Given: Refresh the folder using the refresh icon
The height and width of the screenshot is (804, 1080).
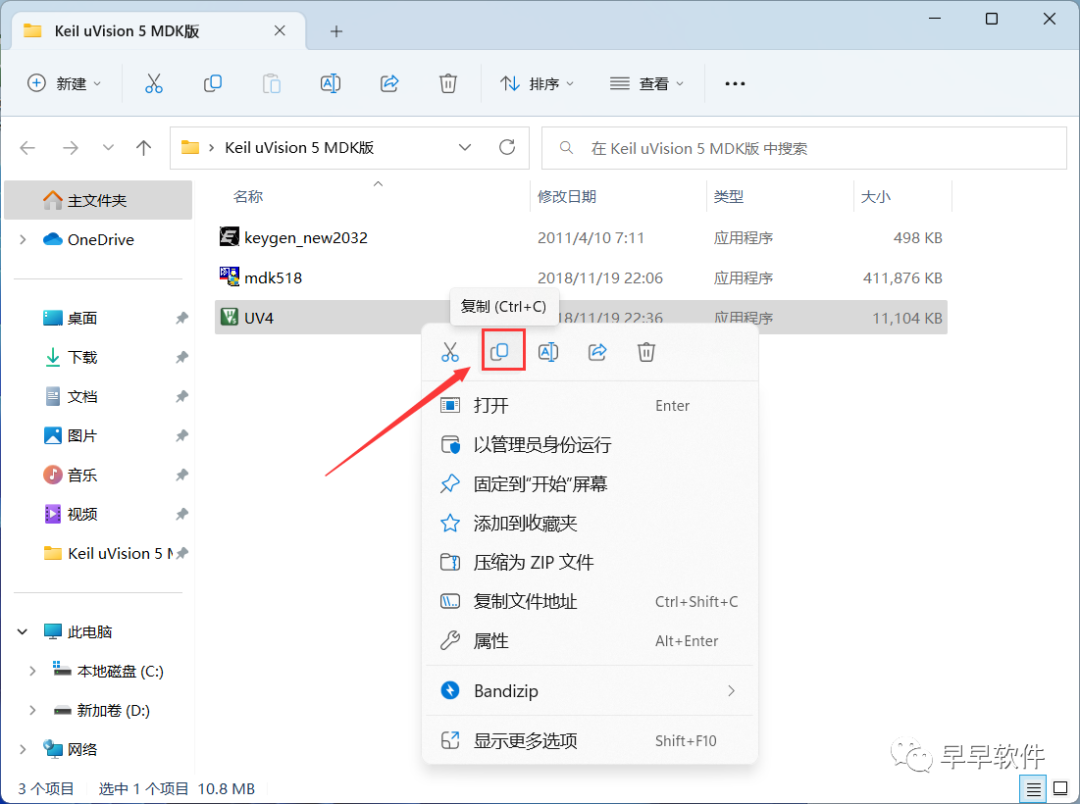Looking at the screenshot, I should (507, 146).
